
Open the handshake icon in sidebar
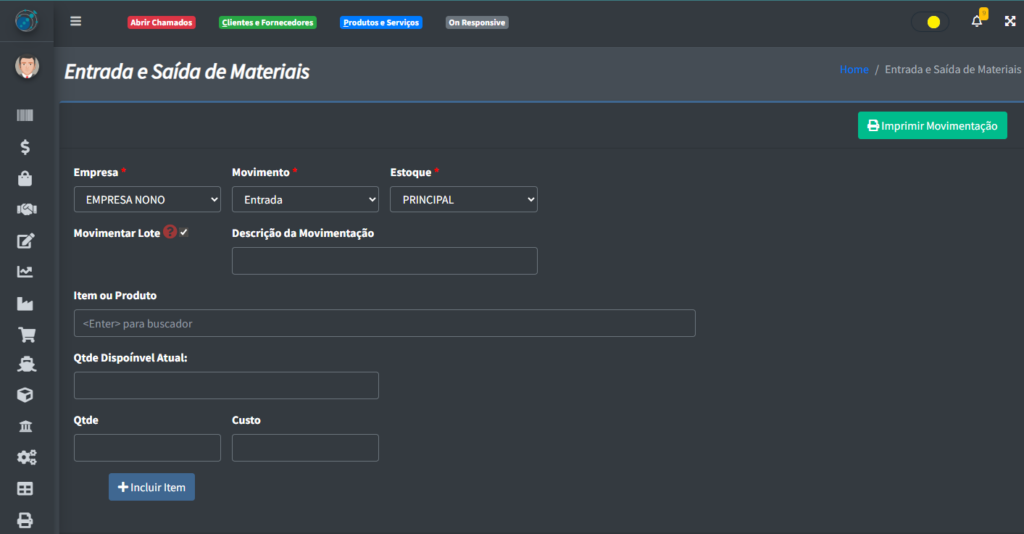(26, 209)
